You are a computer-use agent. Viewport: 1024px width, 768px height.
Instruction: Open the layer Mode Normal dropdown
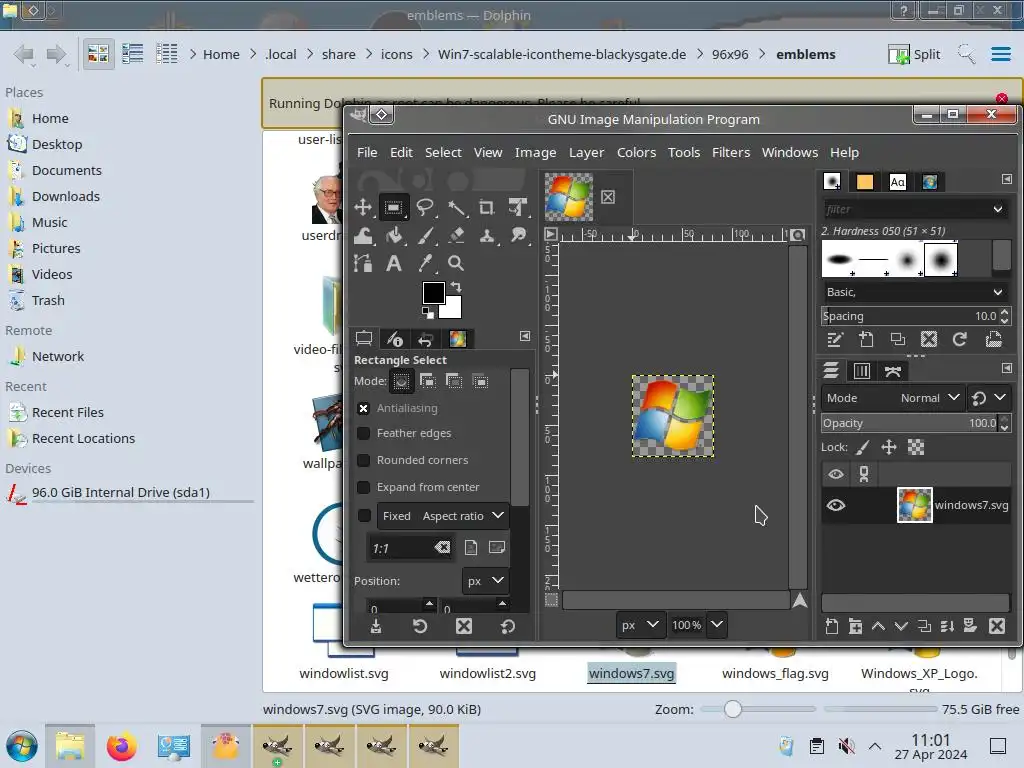(x=893, y=398)
